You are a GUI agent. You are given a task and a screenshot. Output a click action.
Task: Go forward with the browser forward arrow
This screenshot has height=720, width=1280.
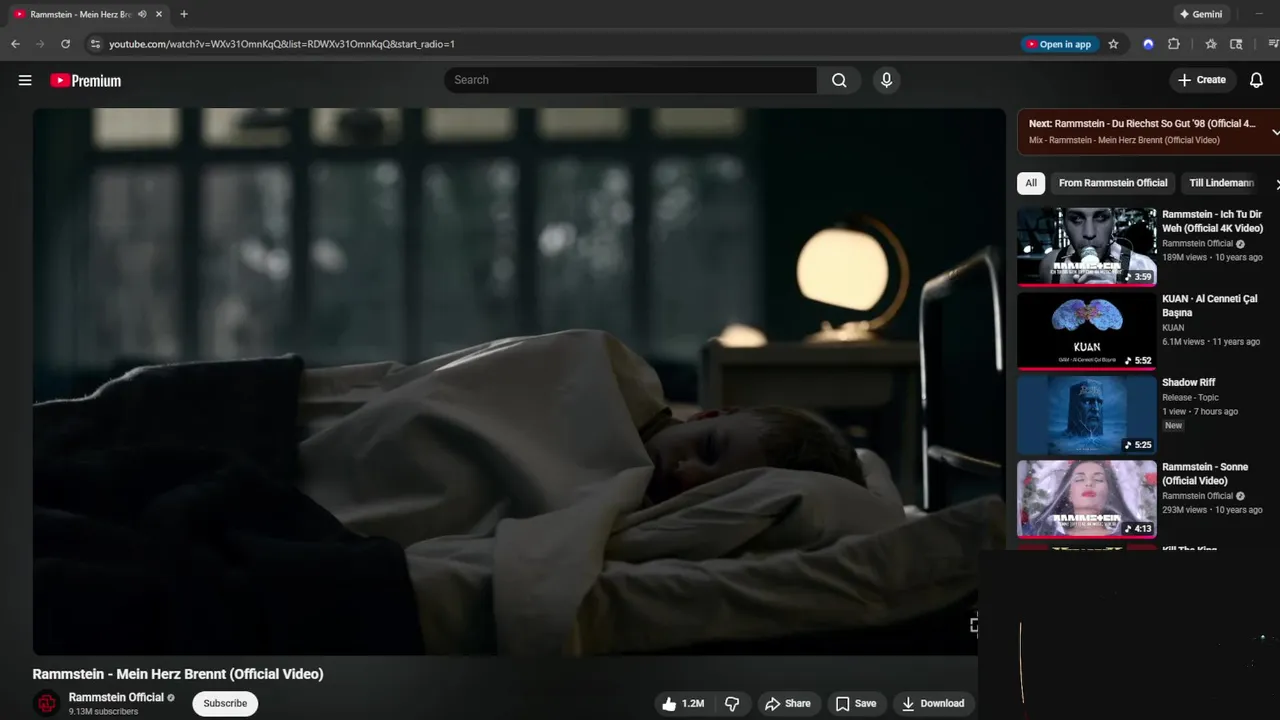40,44
